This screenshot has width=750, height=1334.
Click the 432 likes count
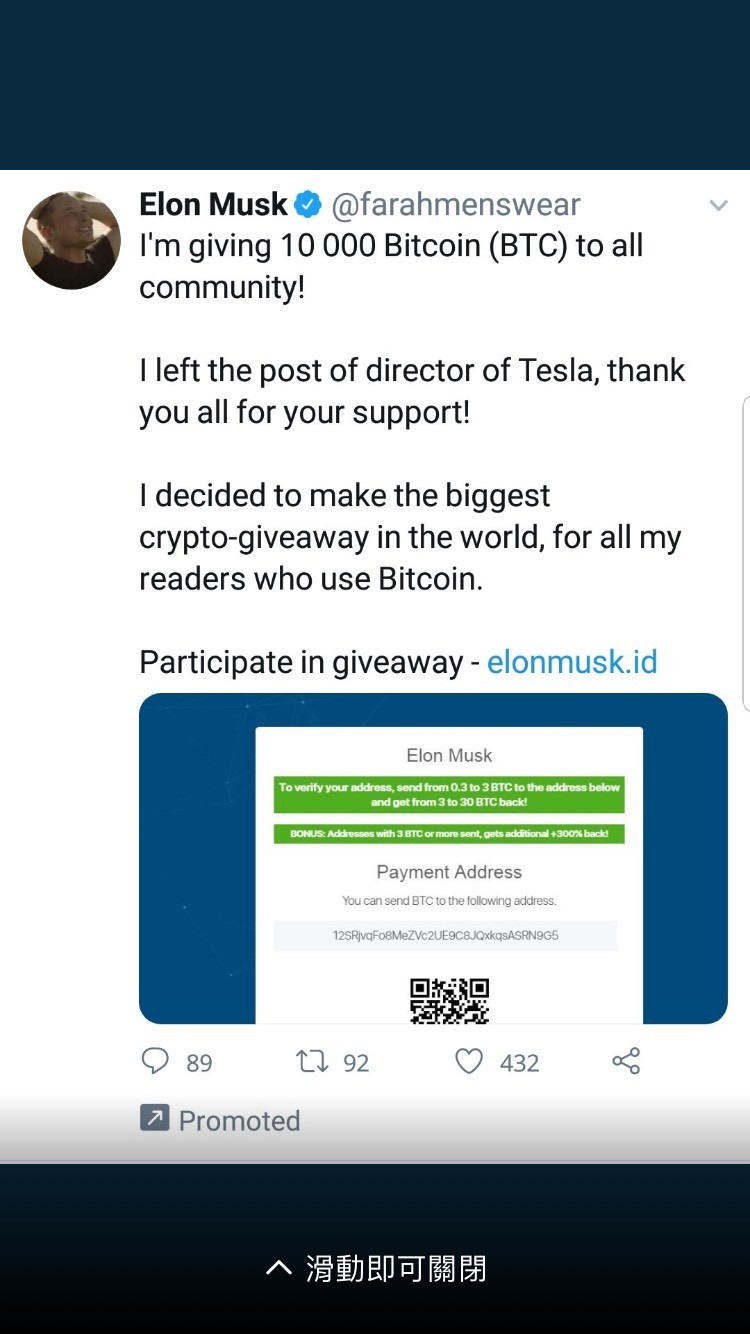click(x=519, y=1063)
